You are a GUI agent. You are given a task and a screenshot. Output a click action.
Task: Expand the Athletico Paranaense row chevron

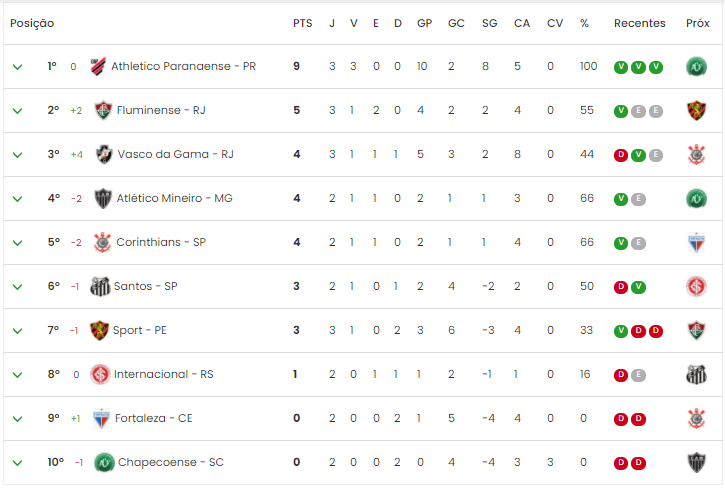(x=18, y=67)
